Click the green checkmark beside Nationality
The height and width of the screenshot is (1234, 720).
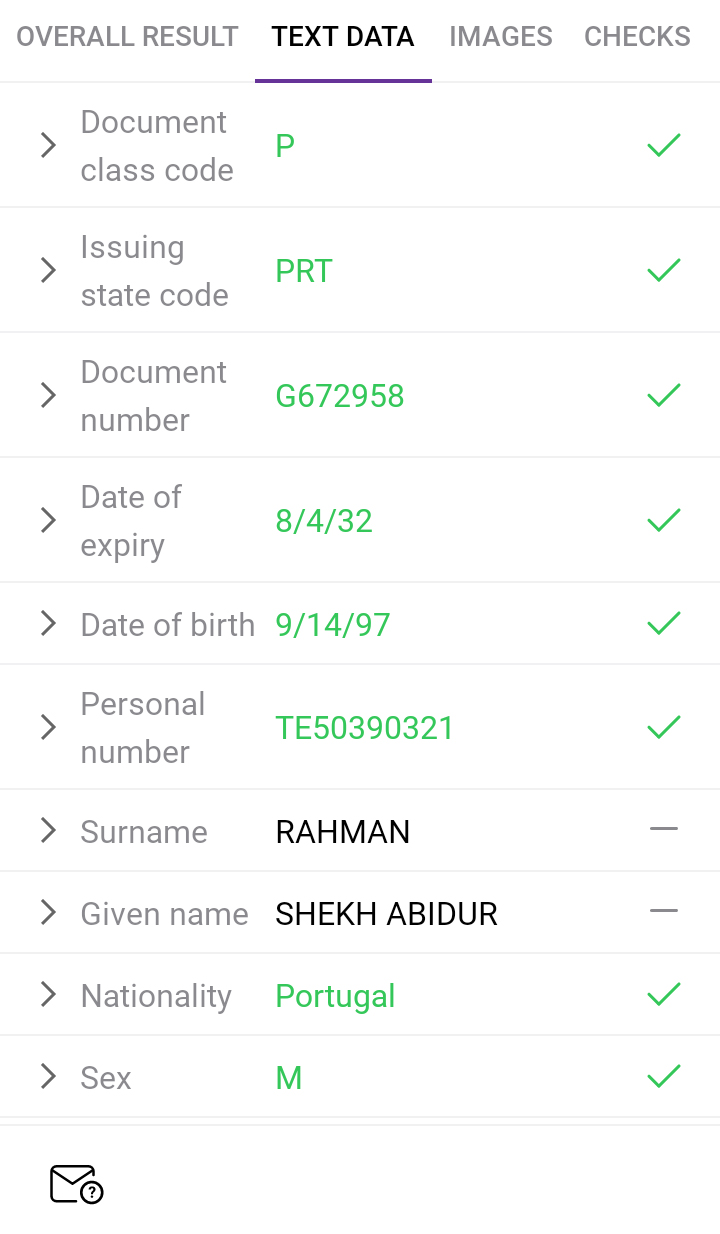(x=664, y=995)
